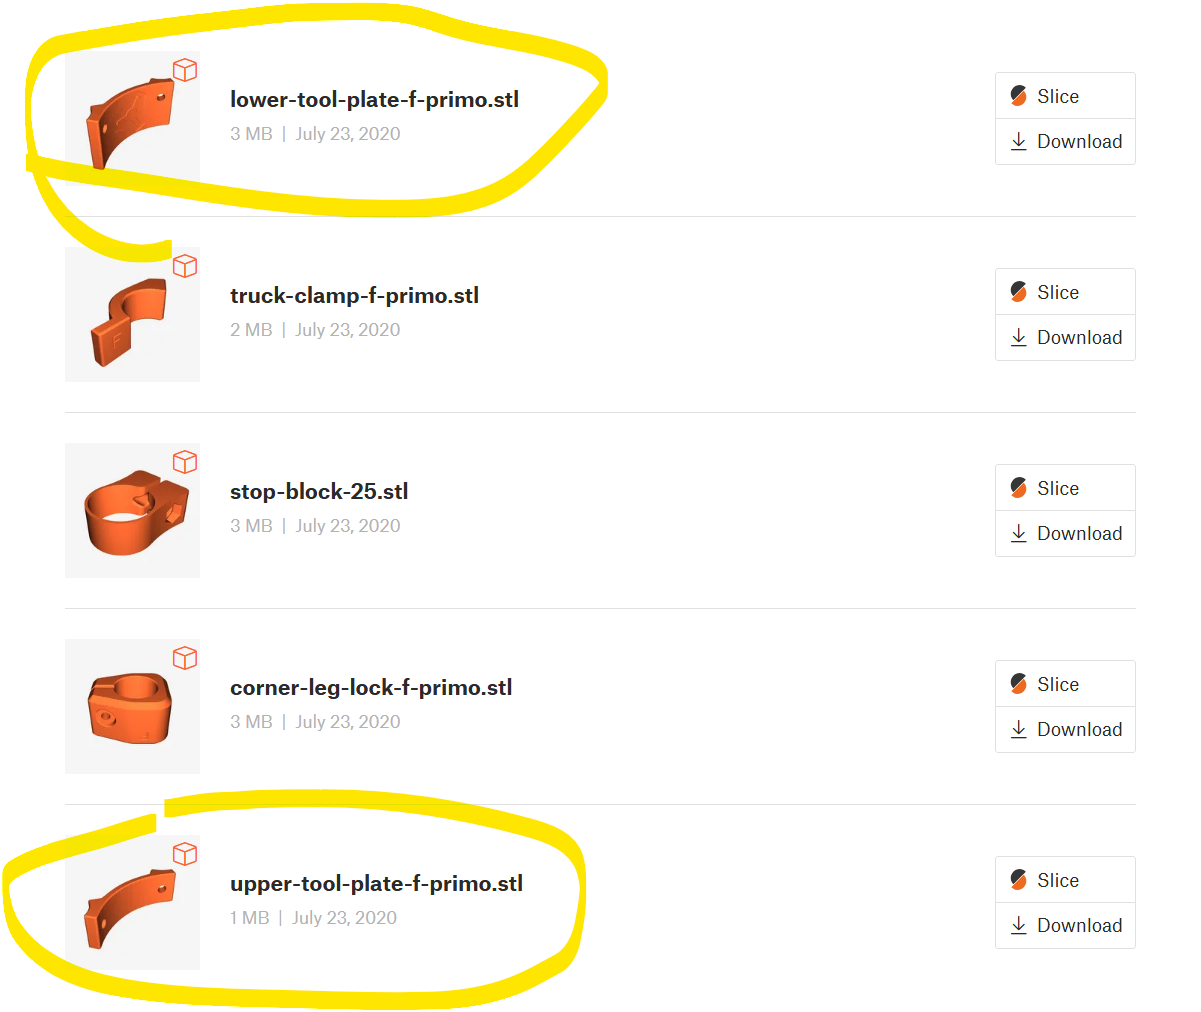Download stop-block-25.stl
The width and height of the screenshot is (1201, 1012).
(1065, 533)
